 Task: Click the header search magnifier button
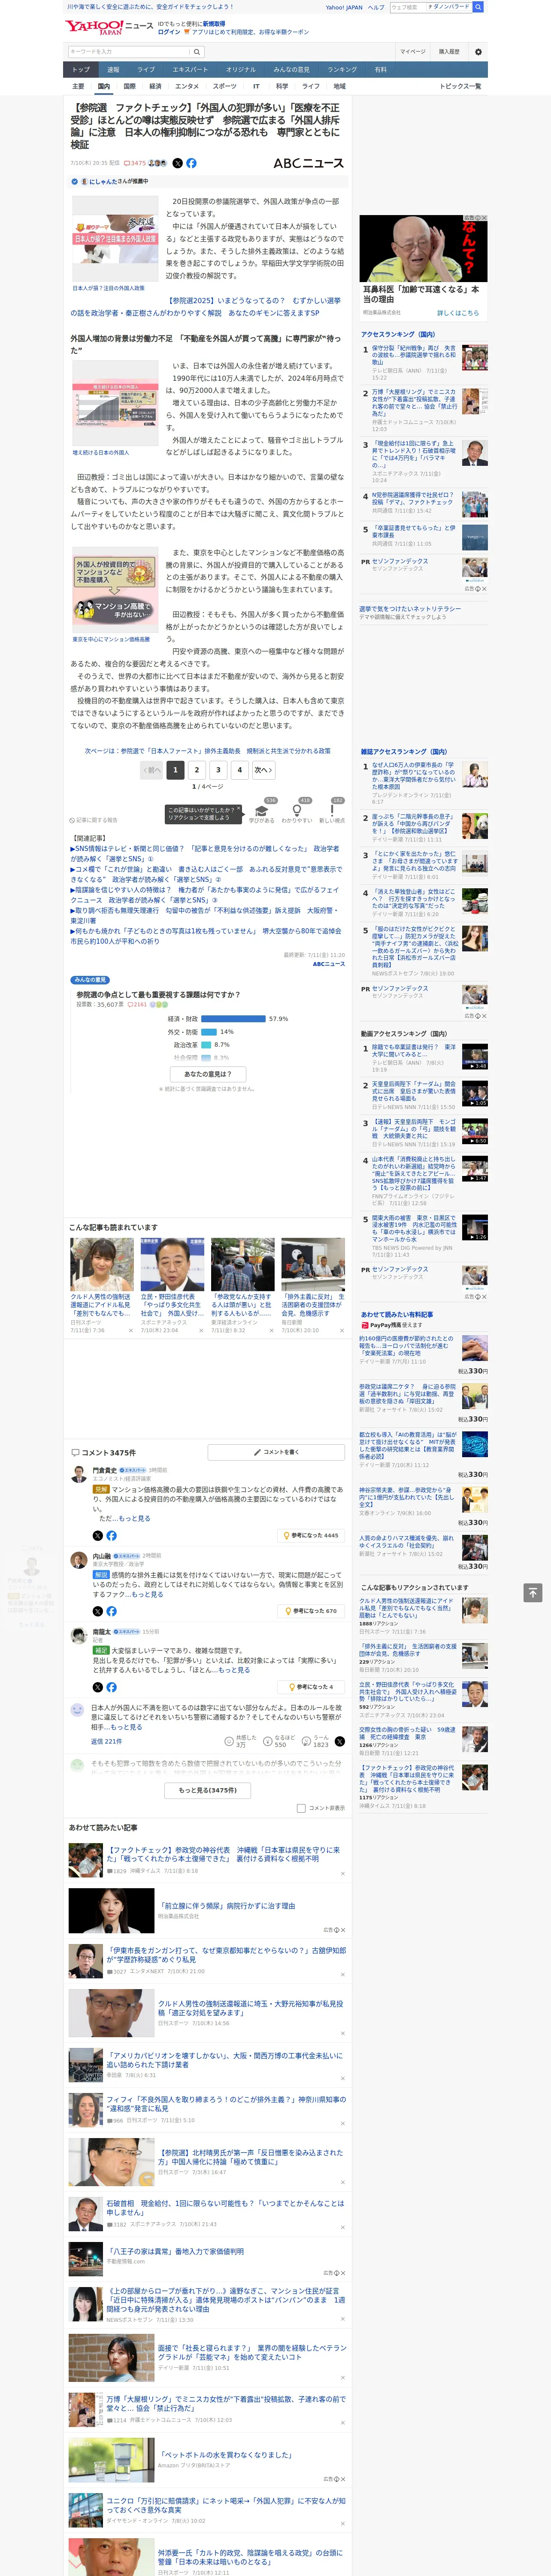(478, 7)
